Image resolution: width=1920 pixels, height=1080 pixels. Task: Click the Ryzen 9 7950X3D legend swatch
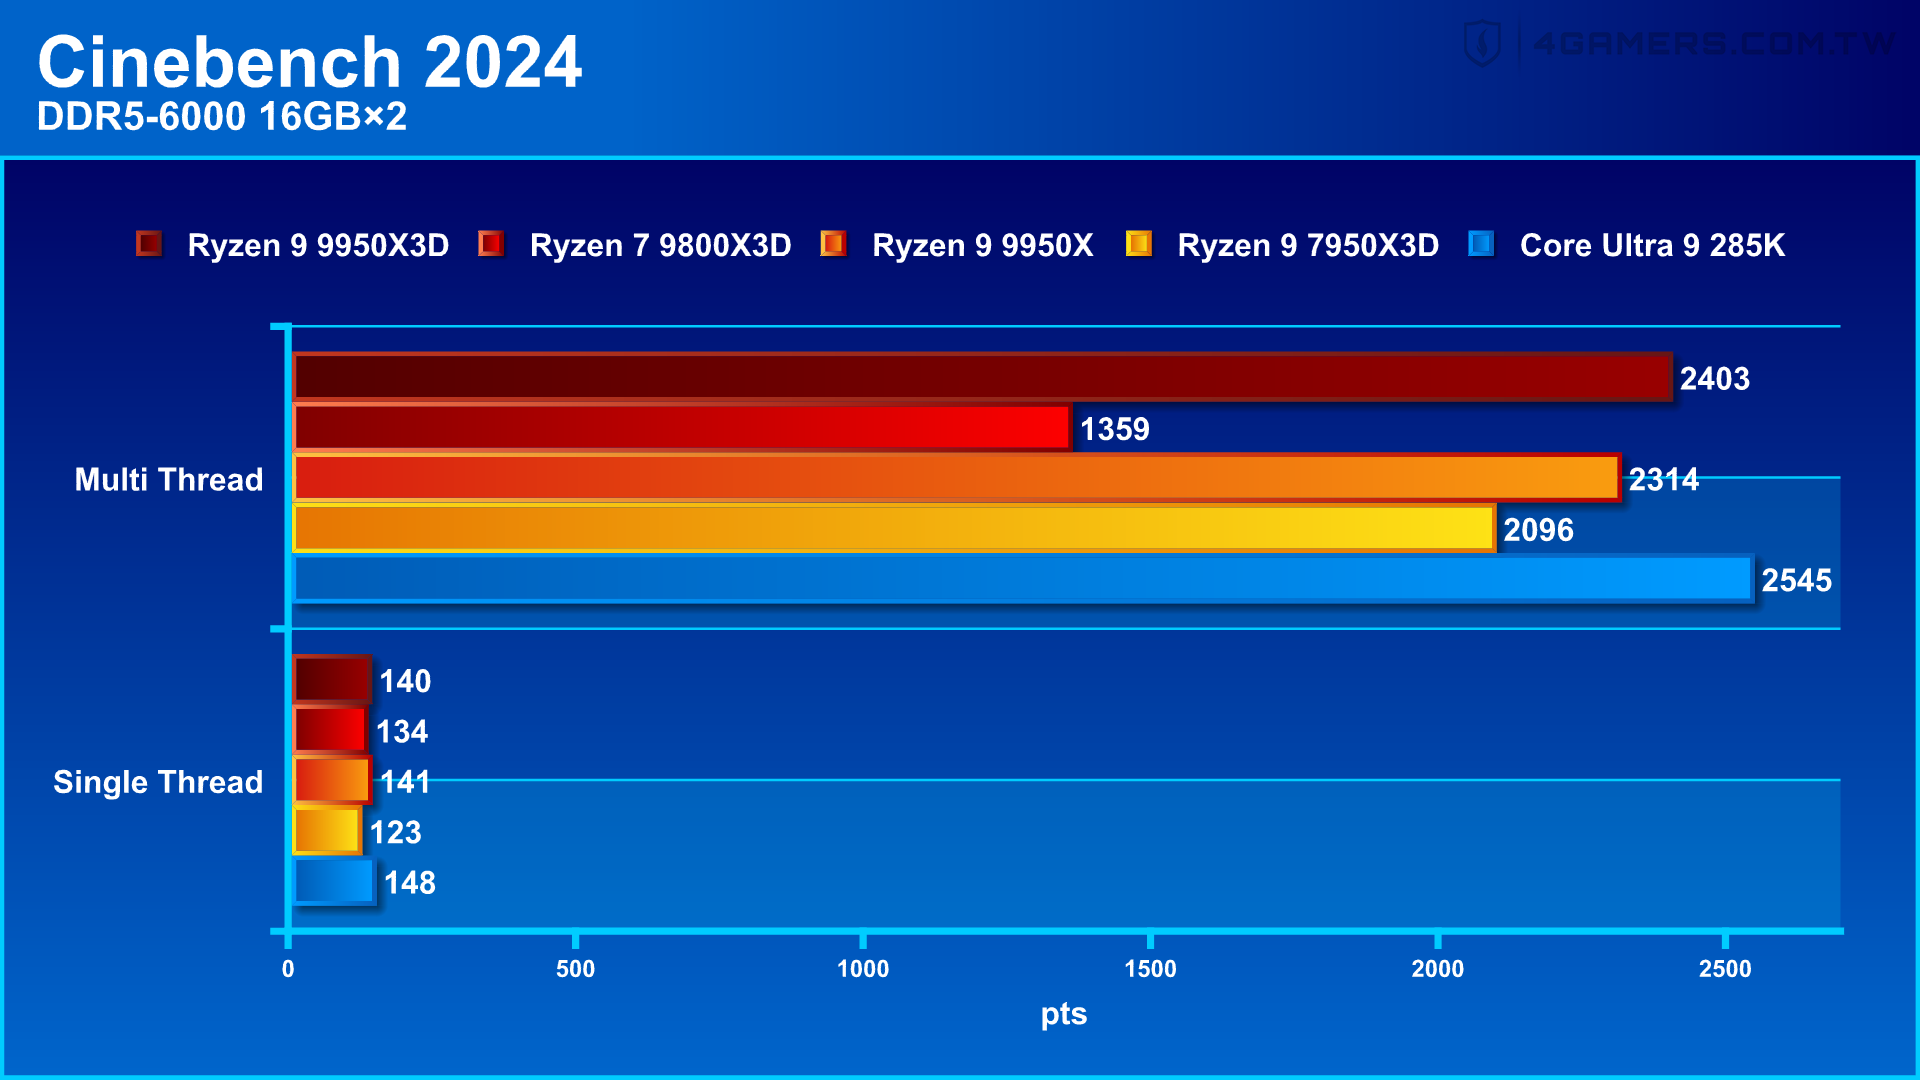click(1139, 244)
